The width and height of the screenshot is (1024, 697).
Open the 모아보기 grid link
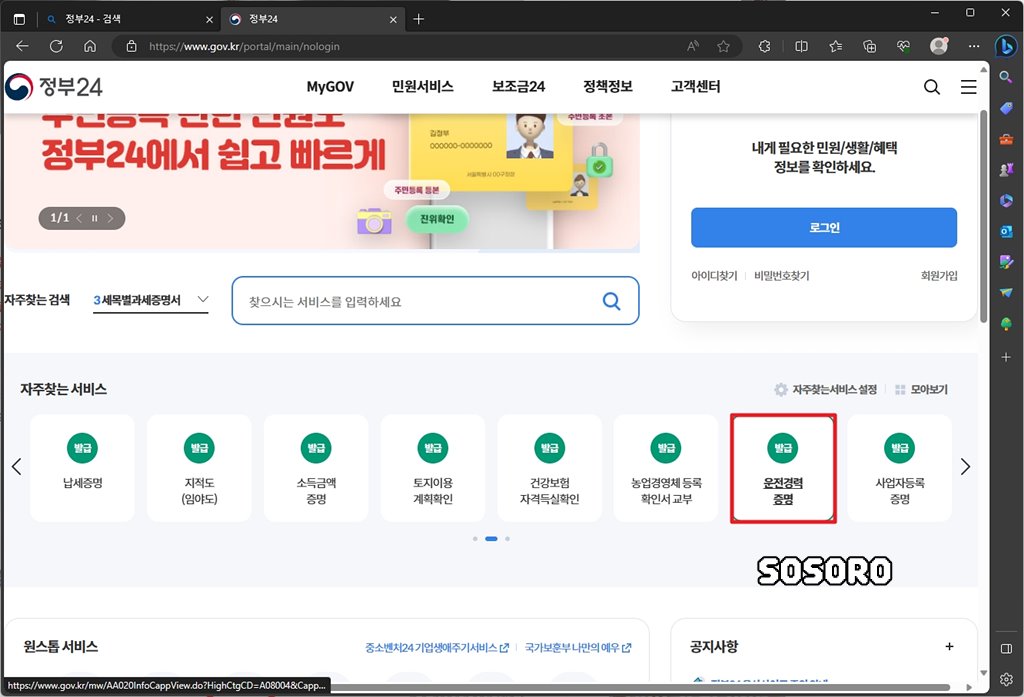[921, 389]
